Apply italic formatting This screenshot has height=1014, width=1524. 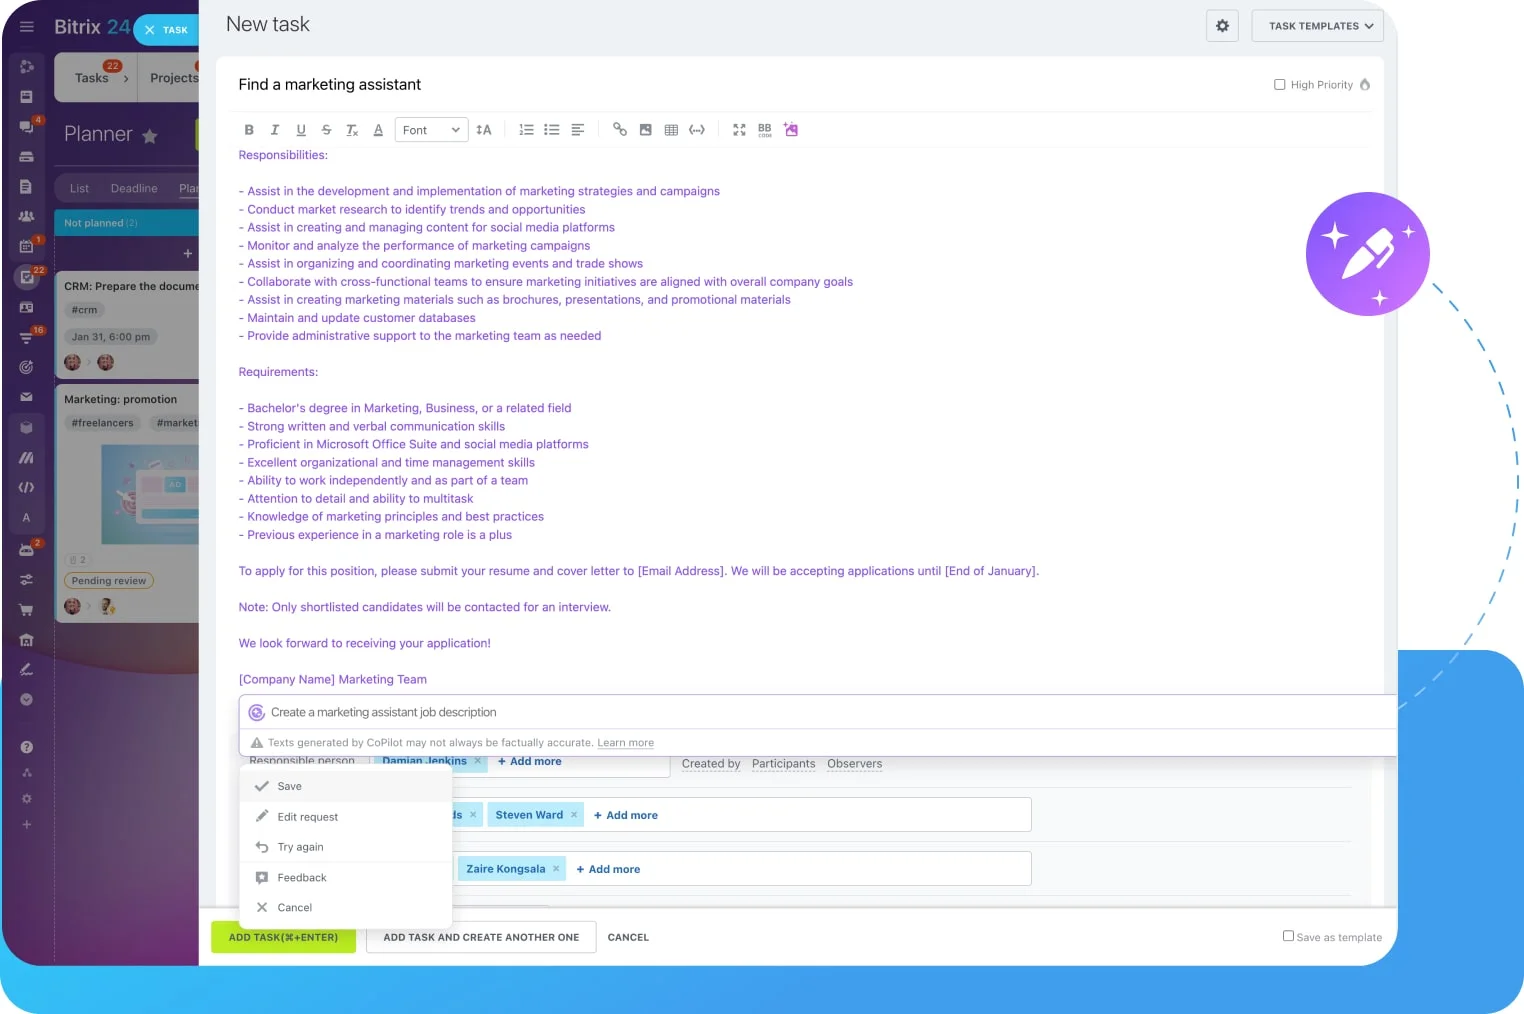tap(275, 129)
